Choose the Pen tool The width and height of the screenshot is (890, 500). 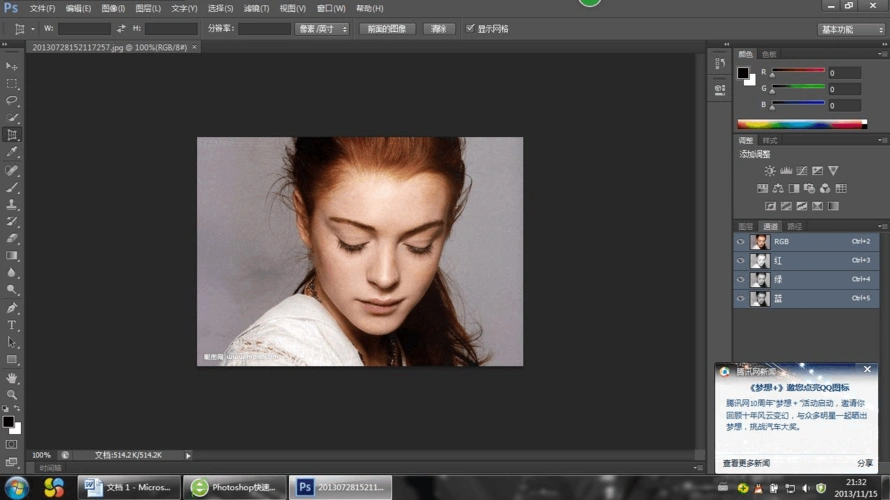(x=12, y=308)
